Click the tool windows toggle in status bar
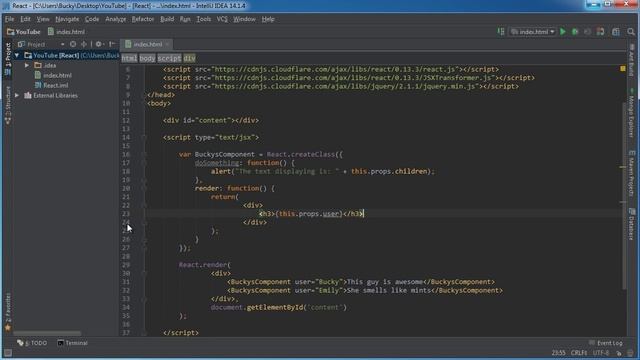Screen dimensions: 640x360 tap(7, 353)
